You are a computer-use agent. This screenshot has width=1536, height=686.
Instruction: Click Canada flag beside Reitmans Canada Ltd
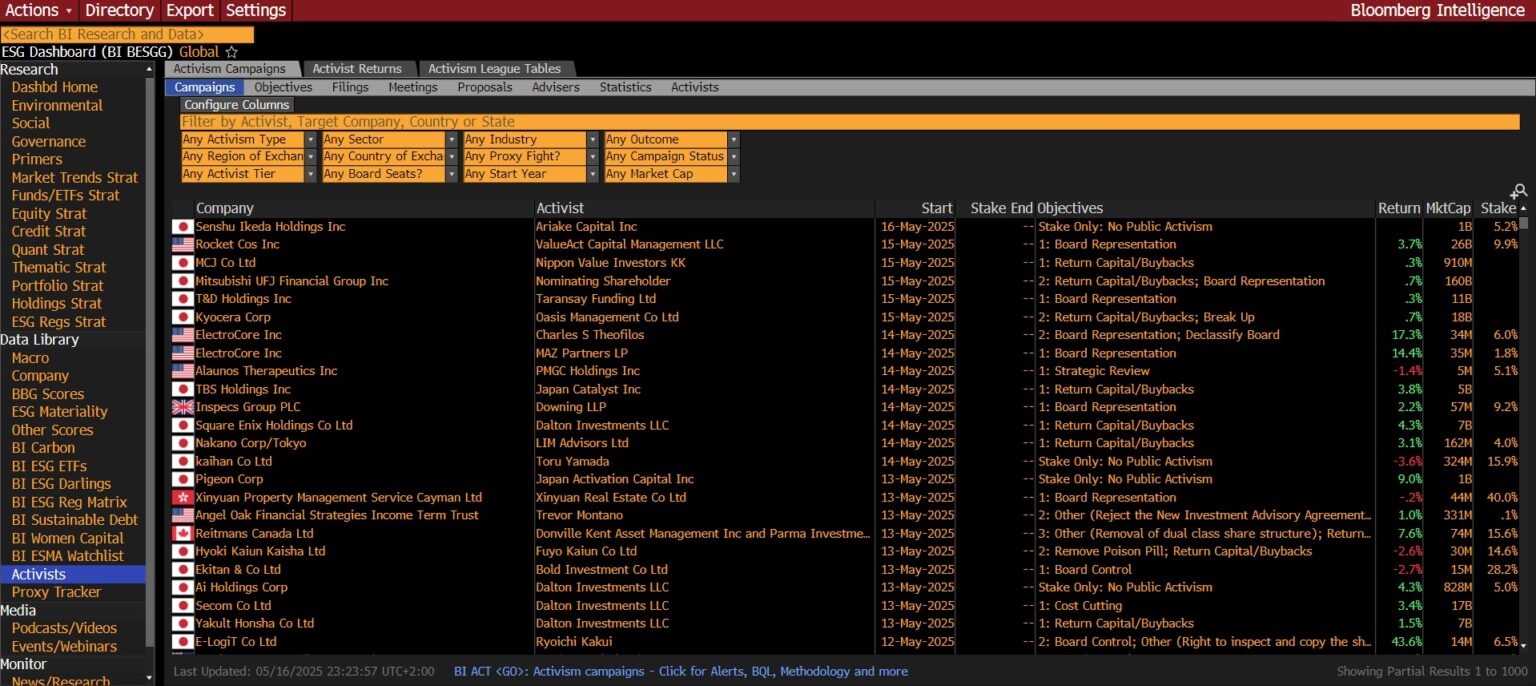click(x=183, y=533)
